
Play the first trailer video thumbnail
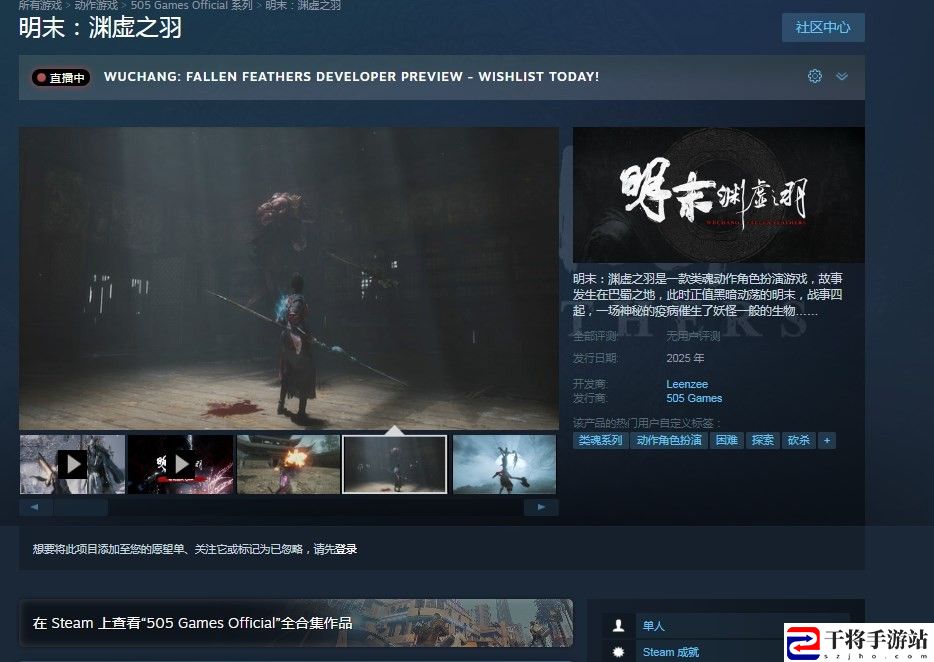(x=73, y=464)
